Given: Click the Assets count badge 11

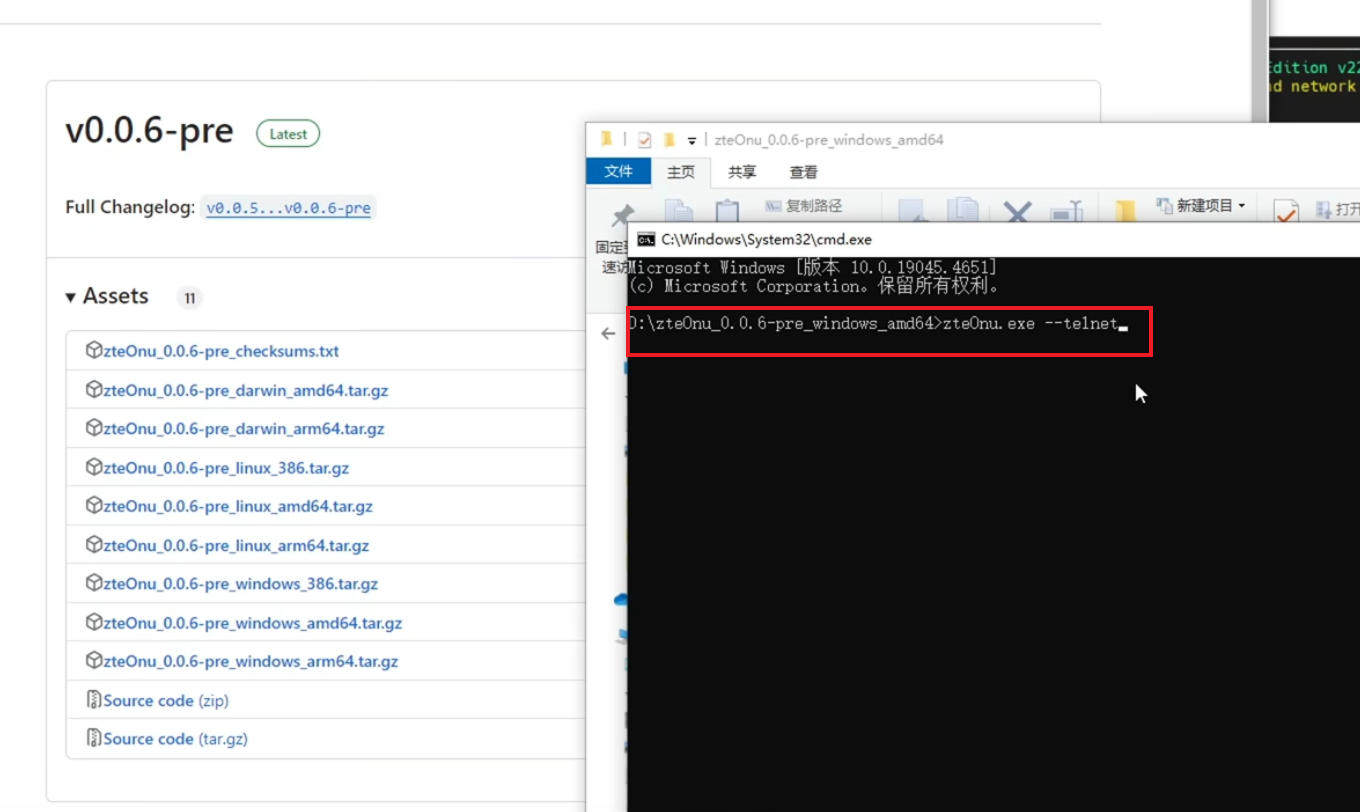Looking at the screenshot, I should tap(189, 297).
